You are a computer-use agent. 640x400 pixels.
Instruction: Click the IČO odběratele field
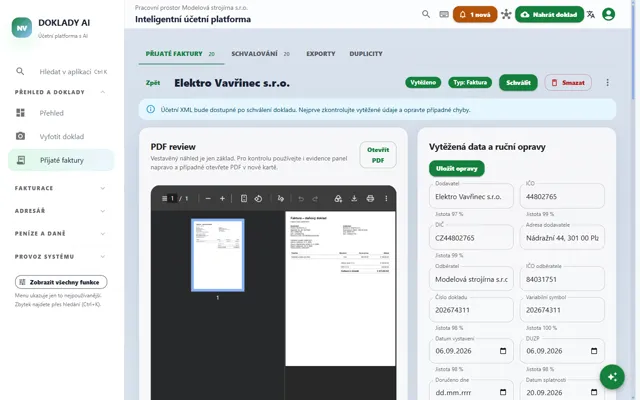pyautogui.click(x=562, y=279)
